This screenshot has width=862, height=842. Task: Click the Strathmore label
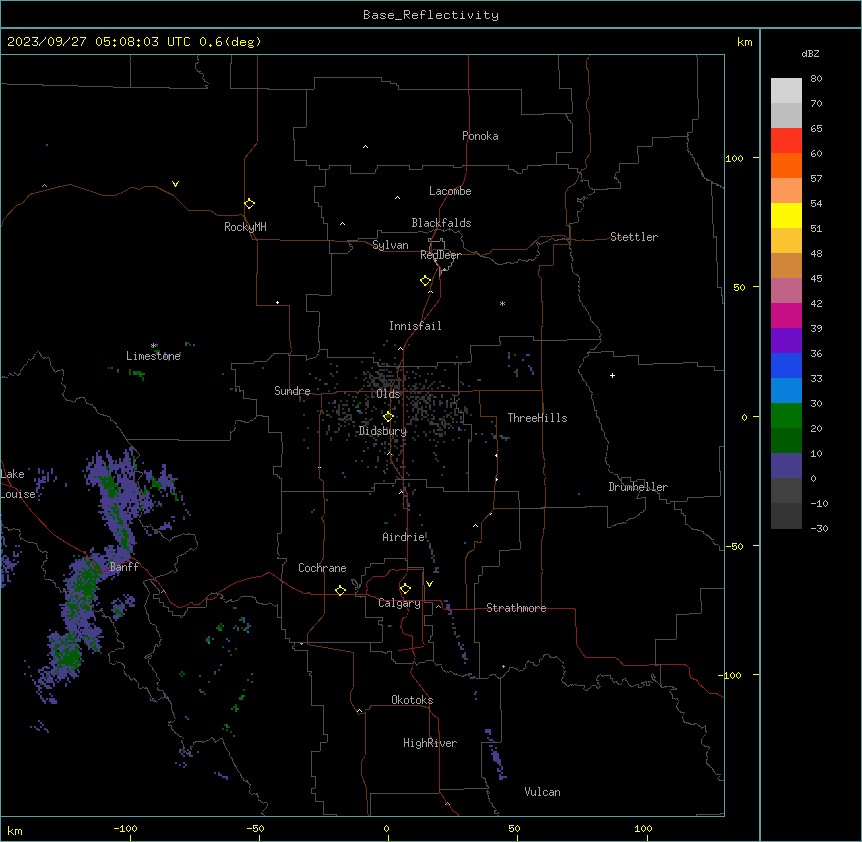click(x=516, y=608)
